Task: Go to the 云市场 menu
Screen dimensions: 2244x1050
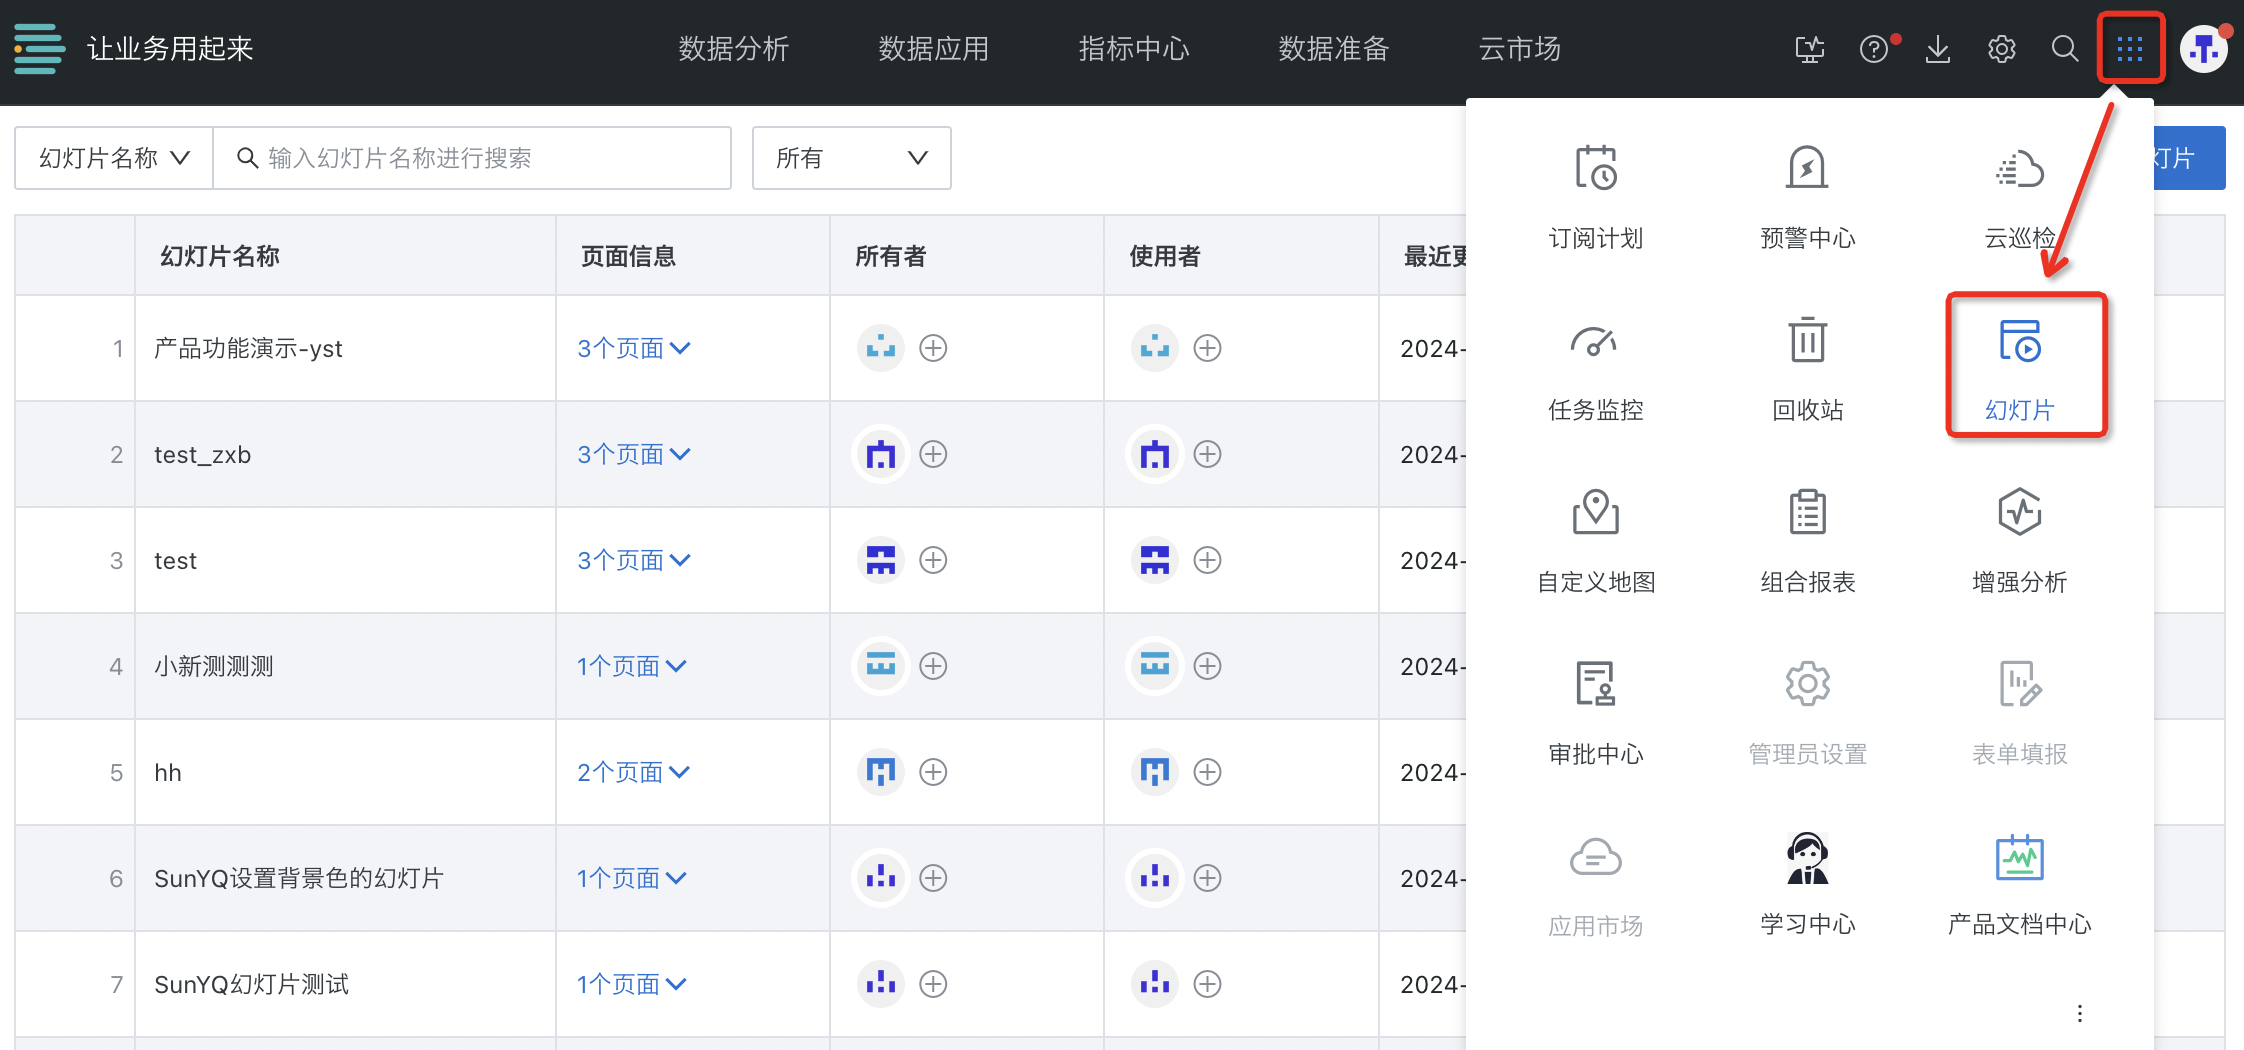Action: click(1520, 48)
